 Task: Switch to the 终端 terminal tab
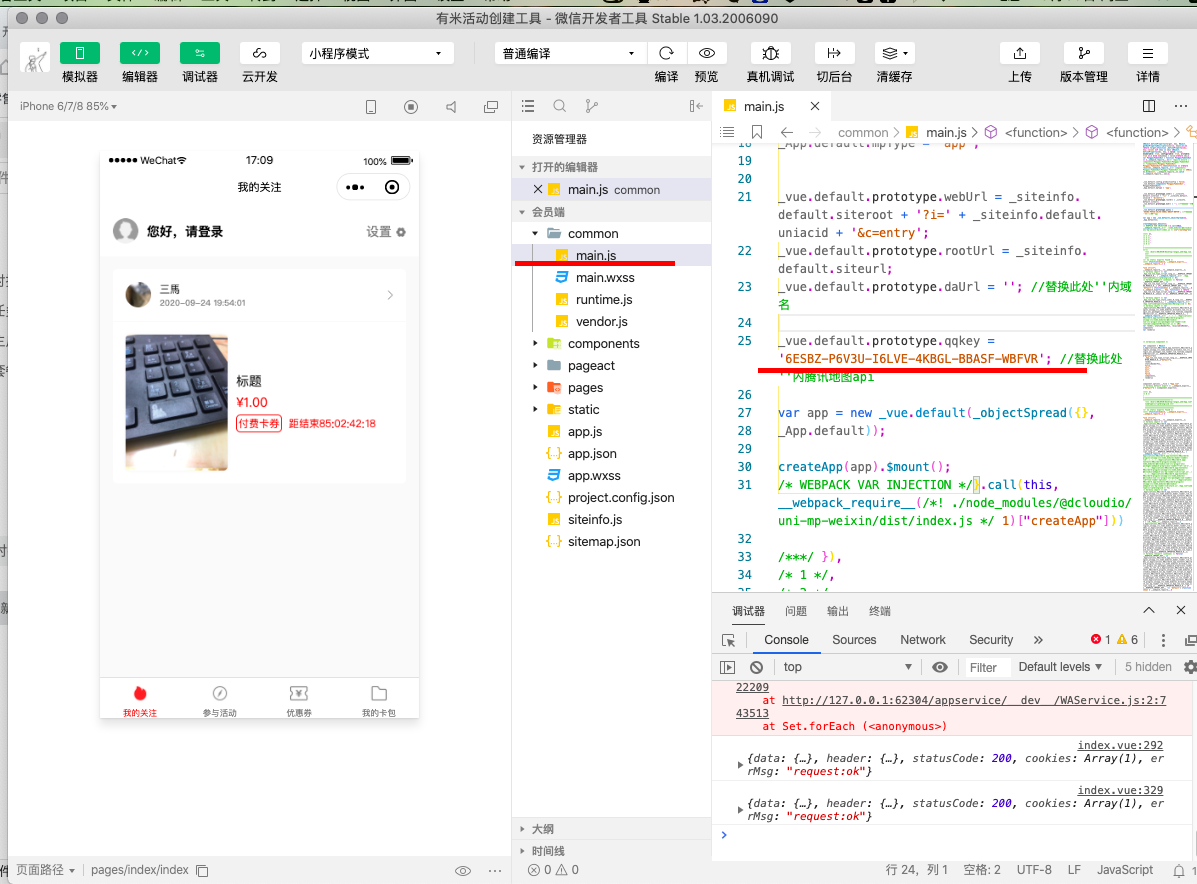pyautogui.click(x=879, y=611)
